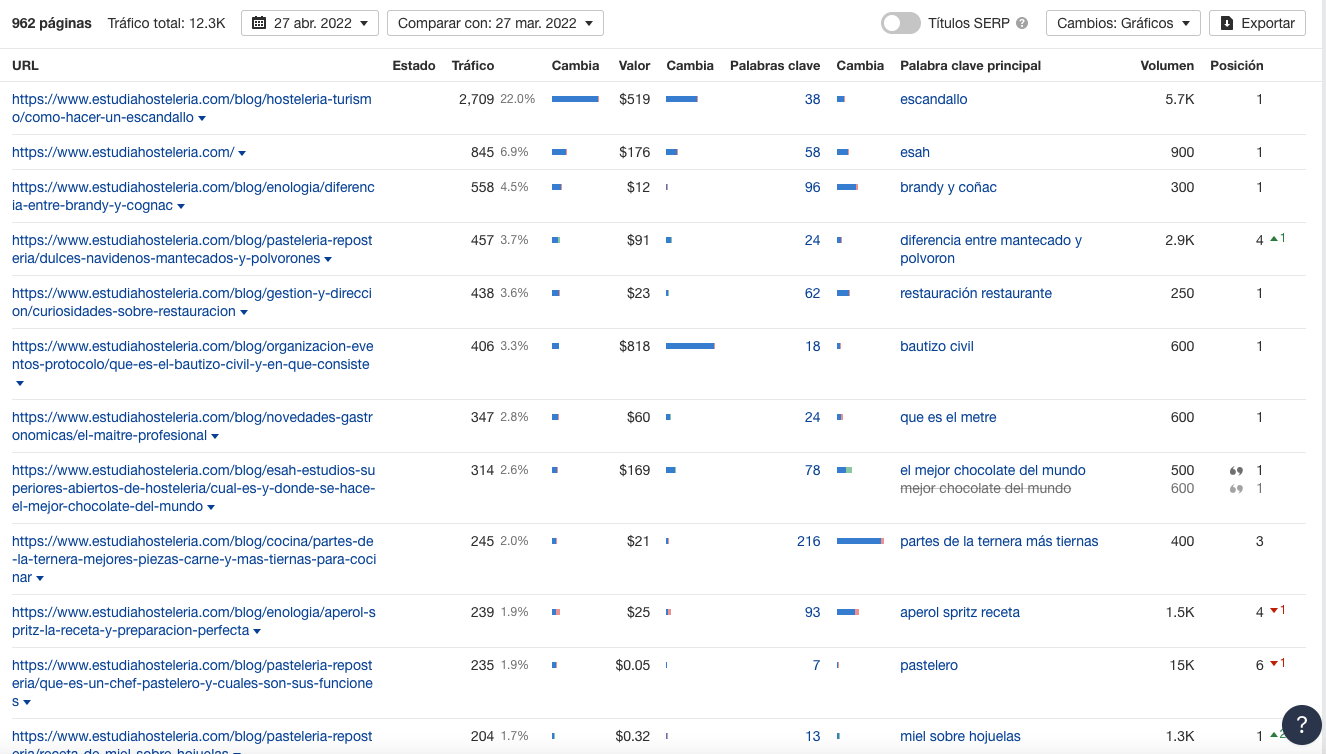Open the Comparar con: 27 mar. 2022 dropdown

pos(495,23)
